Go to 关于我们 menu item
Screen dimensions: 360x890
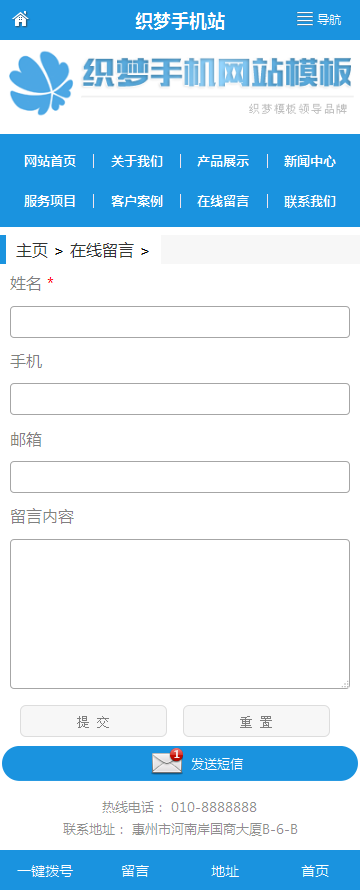pyautogui.click(x=137, y=161)
